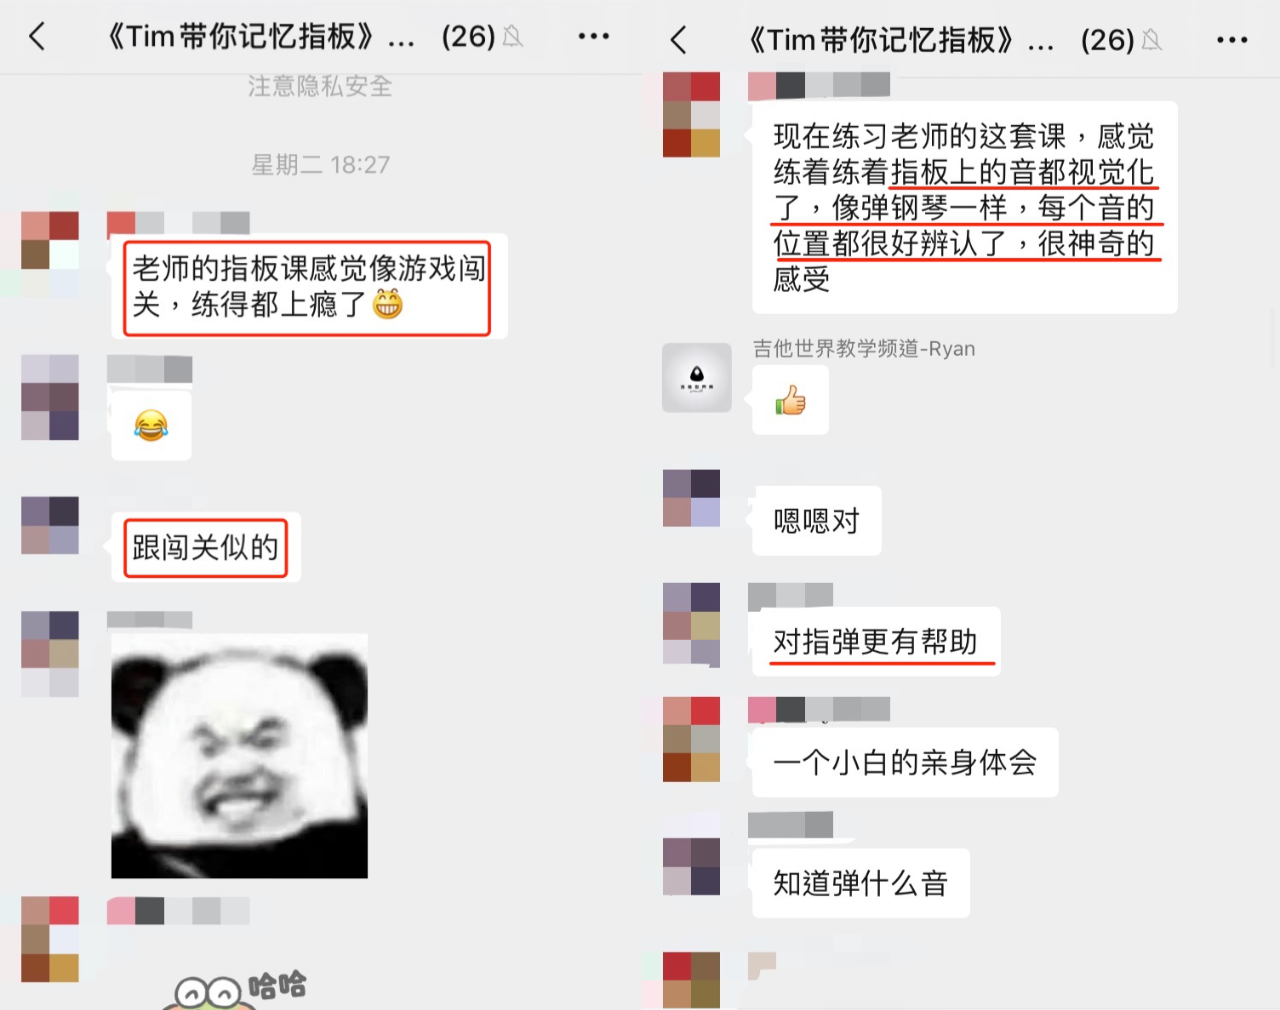The height and width of the screenshot is (1010, 1280).
Task: Tap the laughing-crying emoji message
Action: pyautogui.click(x=151, y=426)
